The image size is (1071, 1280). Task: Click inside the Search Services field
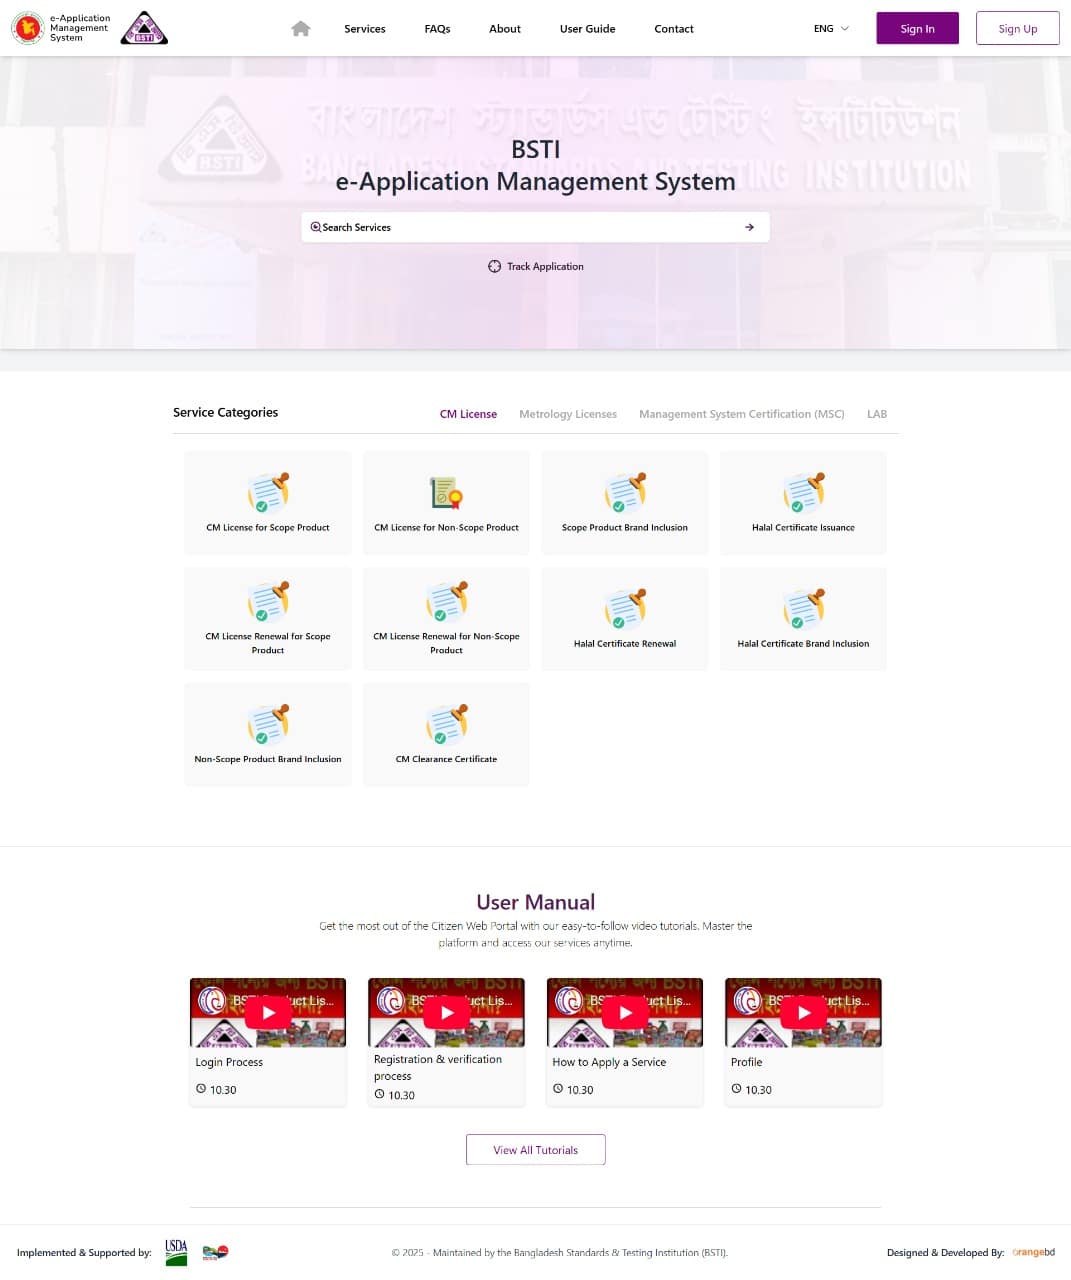click(520, 227)
